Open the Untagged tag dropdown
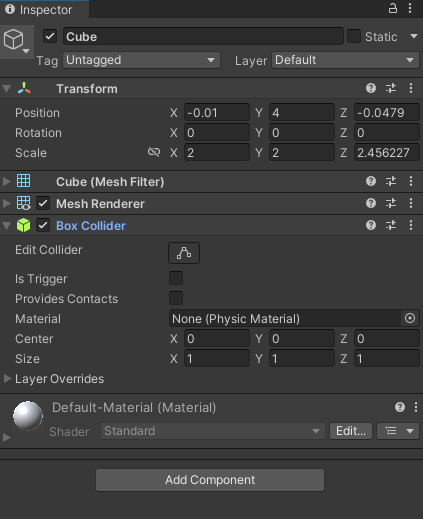The height and width of the screenshot is (519, 423). coord(141,60)
